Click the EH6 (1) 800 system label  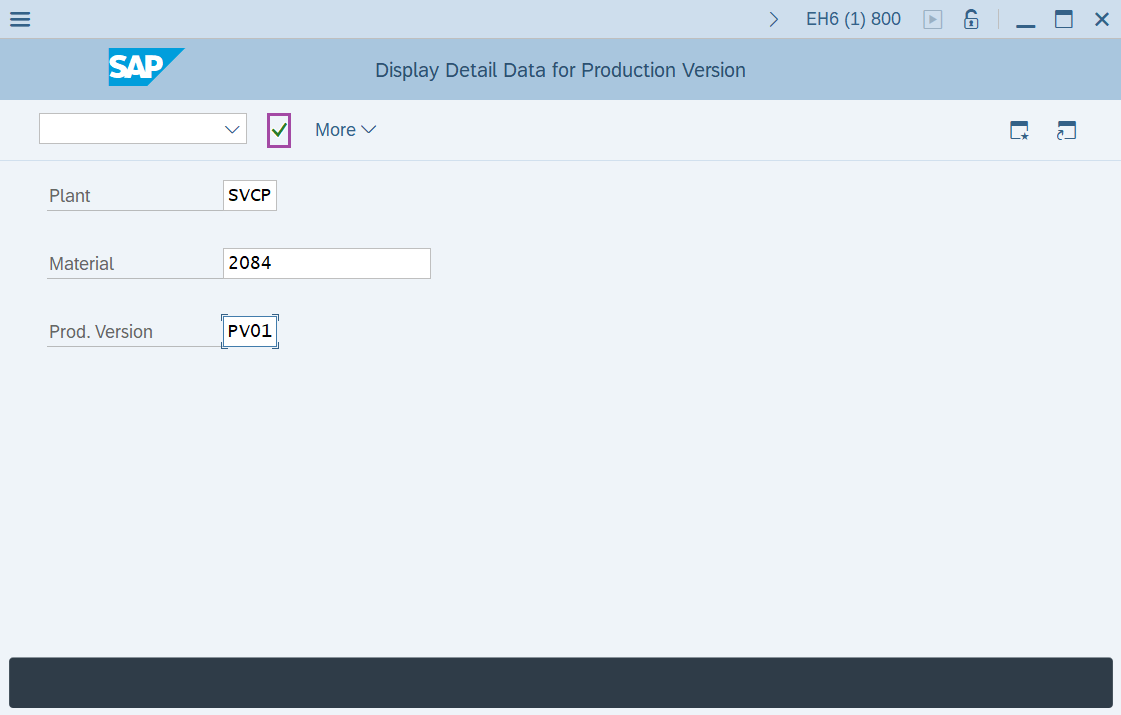[853, 19]
